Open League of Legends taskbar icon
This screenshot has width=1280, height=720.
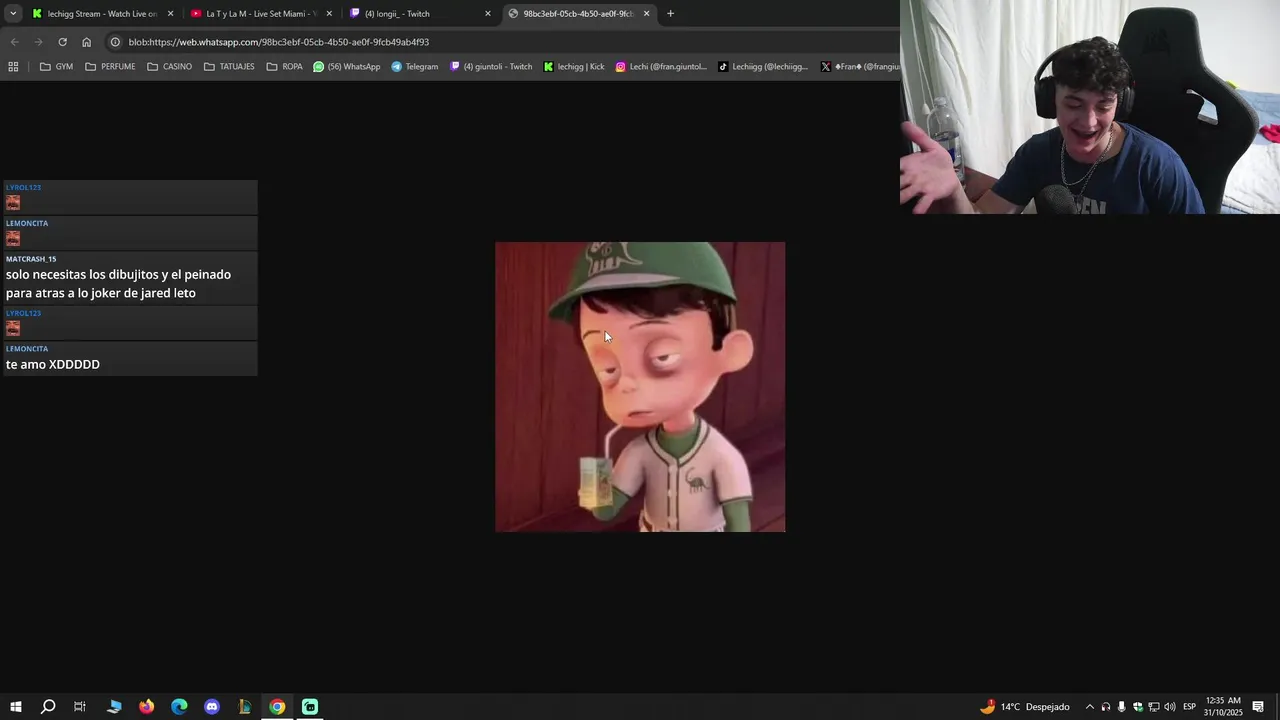[244, 707]
